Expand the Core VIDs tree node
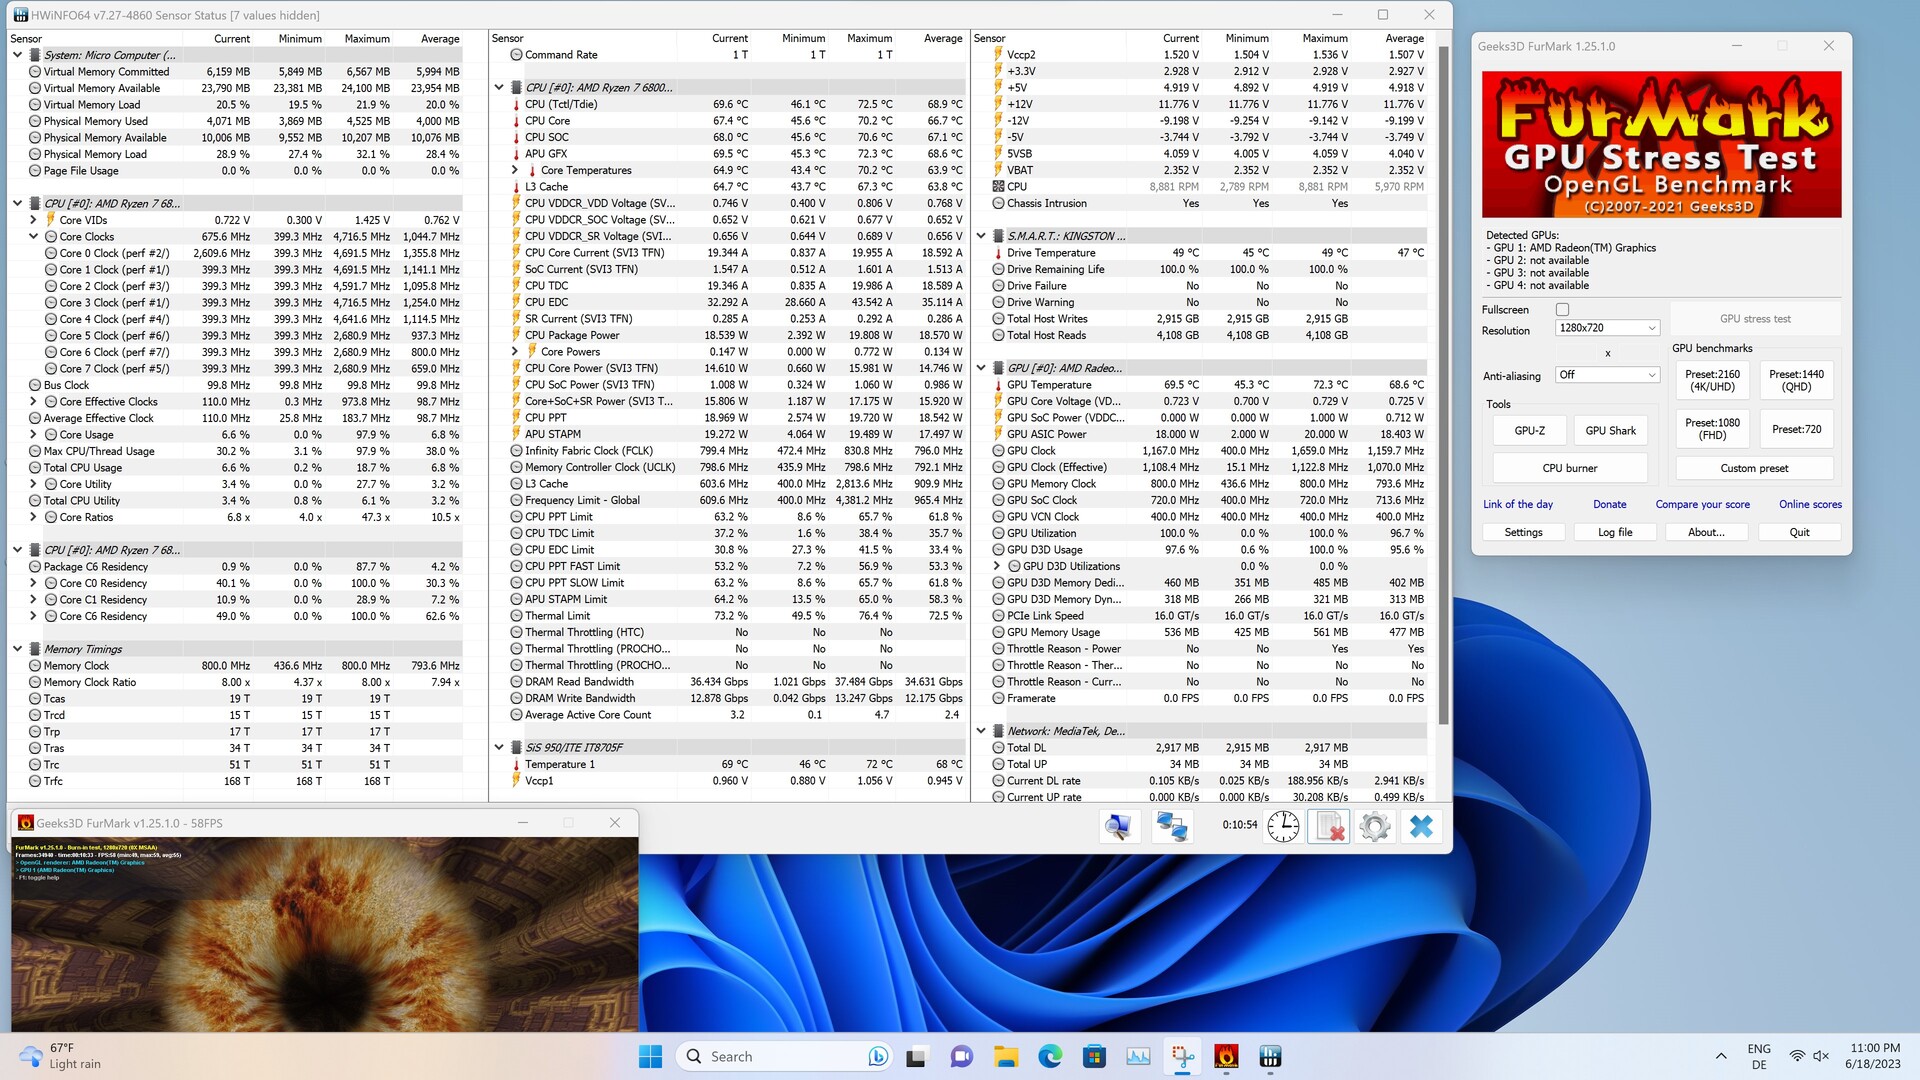The height and width of the screenshot is (1080, 1920). coord(33,220)
